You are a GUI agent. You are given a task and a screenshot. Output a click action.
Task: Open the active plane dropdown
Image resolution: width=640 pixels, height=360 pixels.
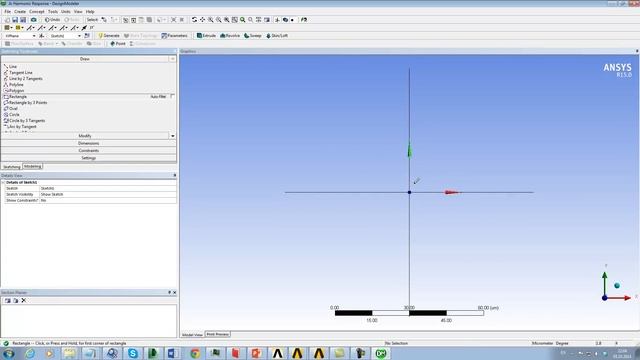pyautogui.click(x=34, y=36)
